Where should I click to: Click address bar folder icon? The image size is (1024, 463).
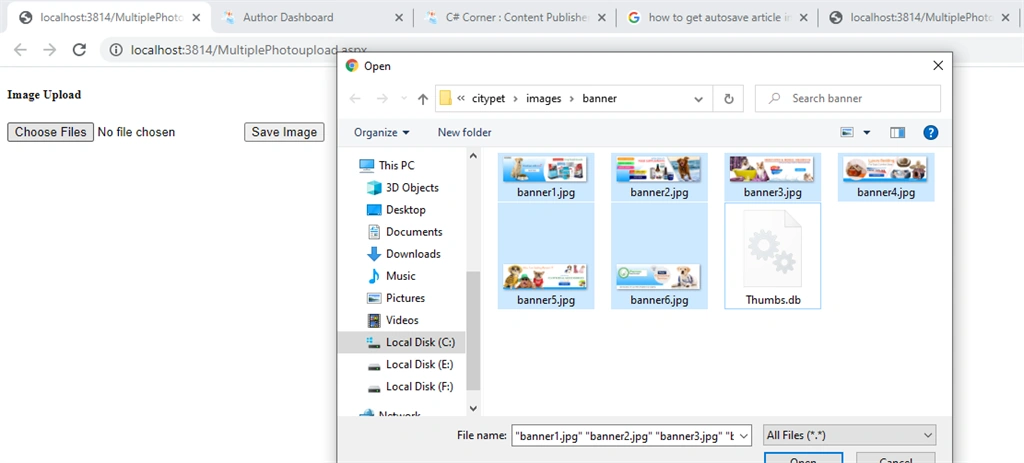coord(446,99)
